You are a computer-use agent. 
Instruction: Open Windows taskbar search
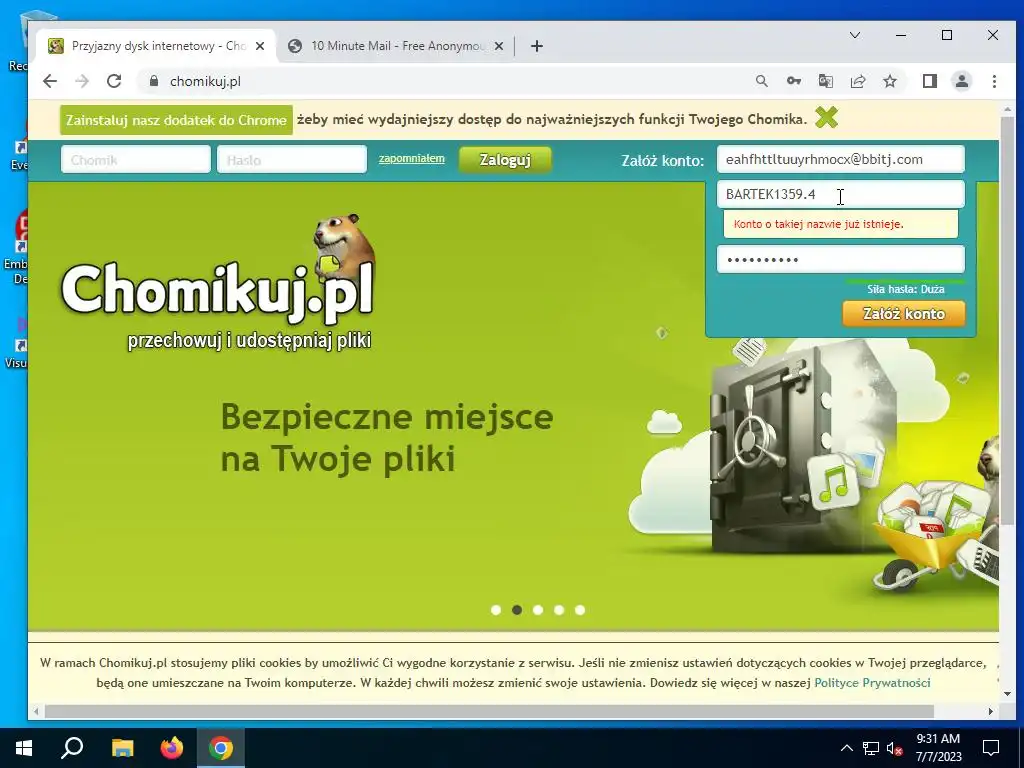72,748
